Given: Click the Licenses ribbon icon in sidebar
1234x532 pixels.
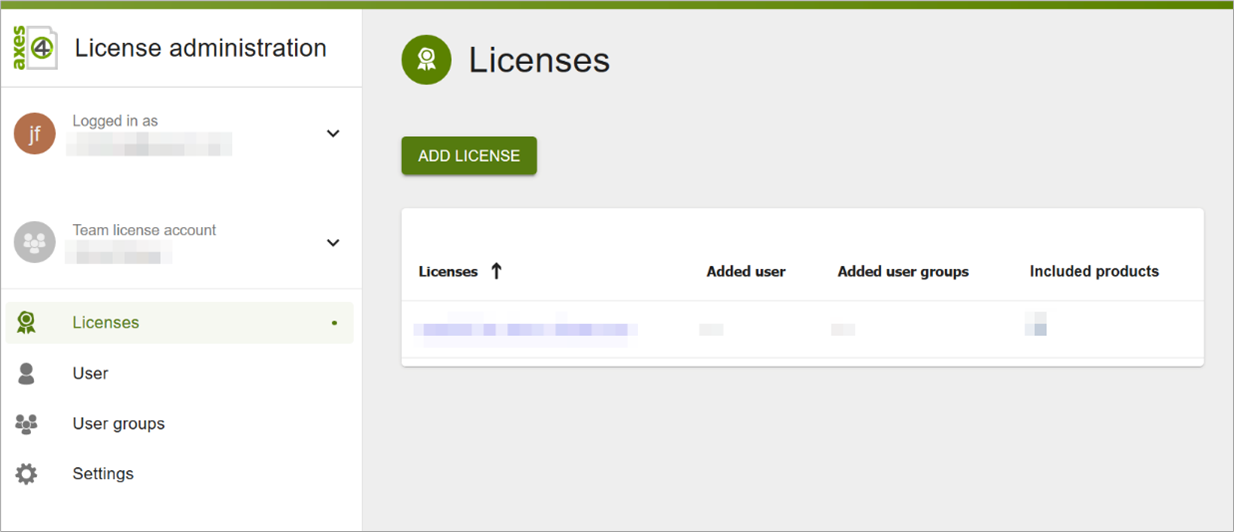Looking at the screenshot, I should coord(27,322).
